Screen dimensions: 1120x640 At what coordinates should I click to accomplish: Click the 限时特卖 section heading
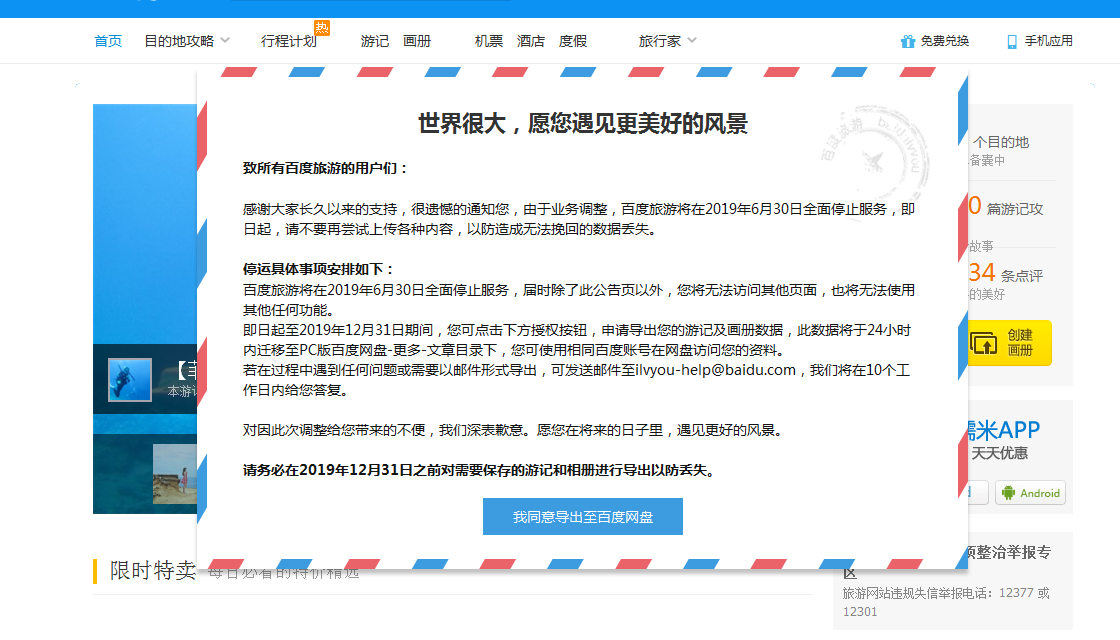[x=153, y=571]
